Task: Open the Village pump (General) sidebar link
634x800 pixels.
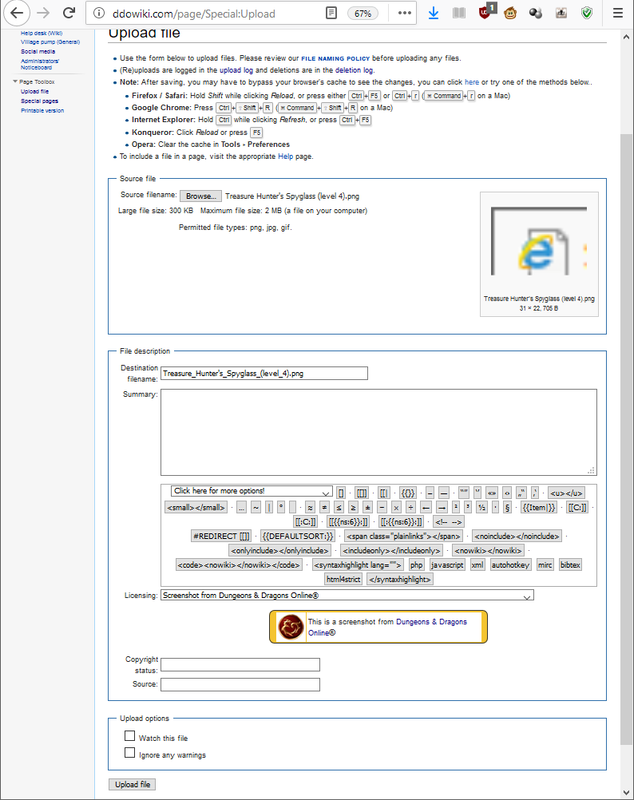Action: click(50, 42)
